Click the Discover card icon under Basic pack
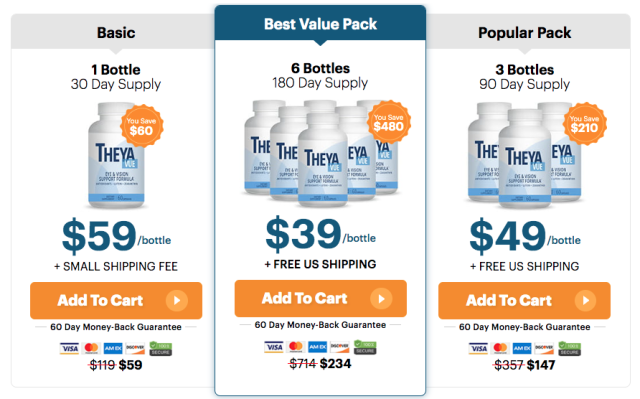The width and height of the screenshot is (640, 399). 135,348
